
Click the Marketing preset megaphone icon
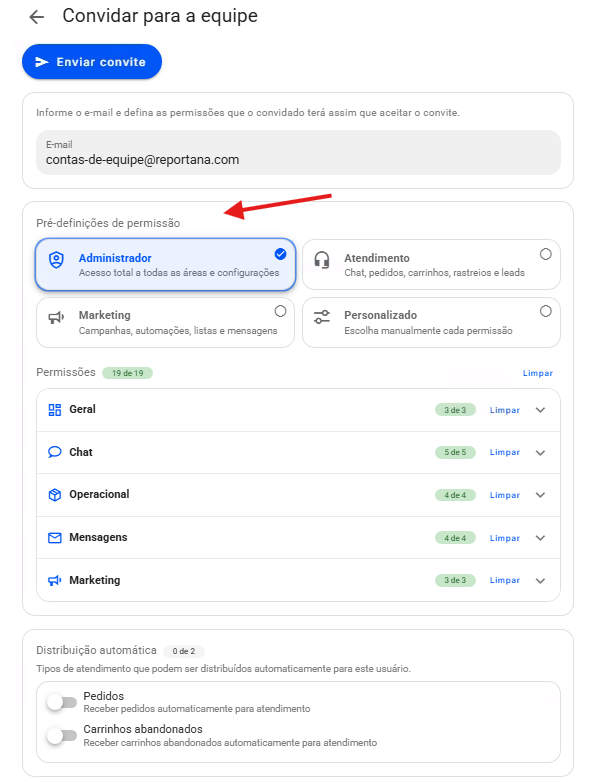pos(56,317)
